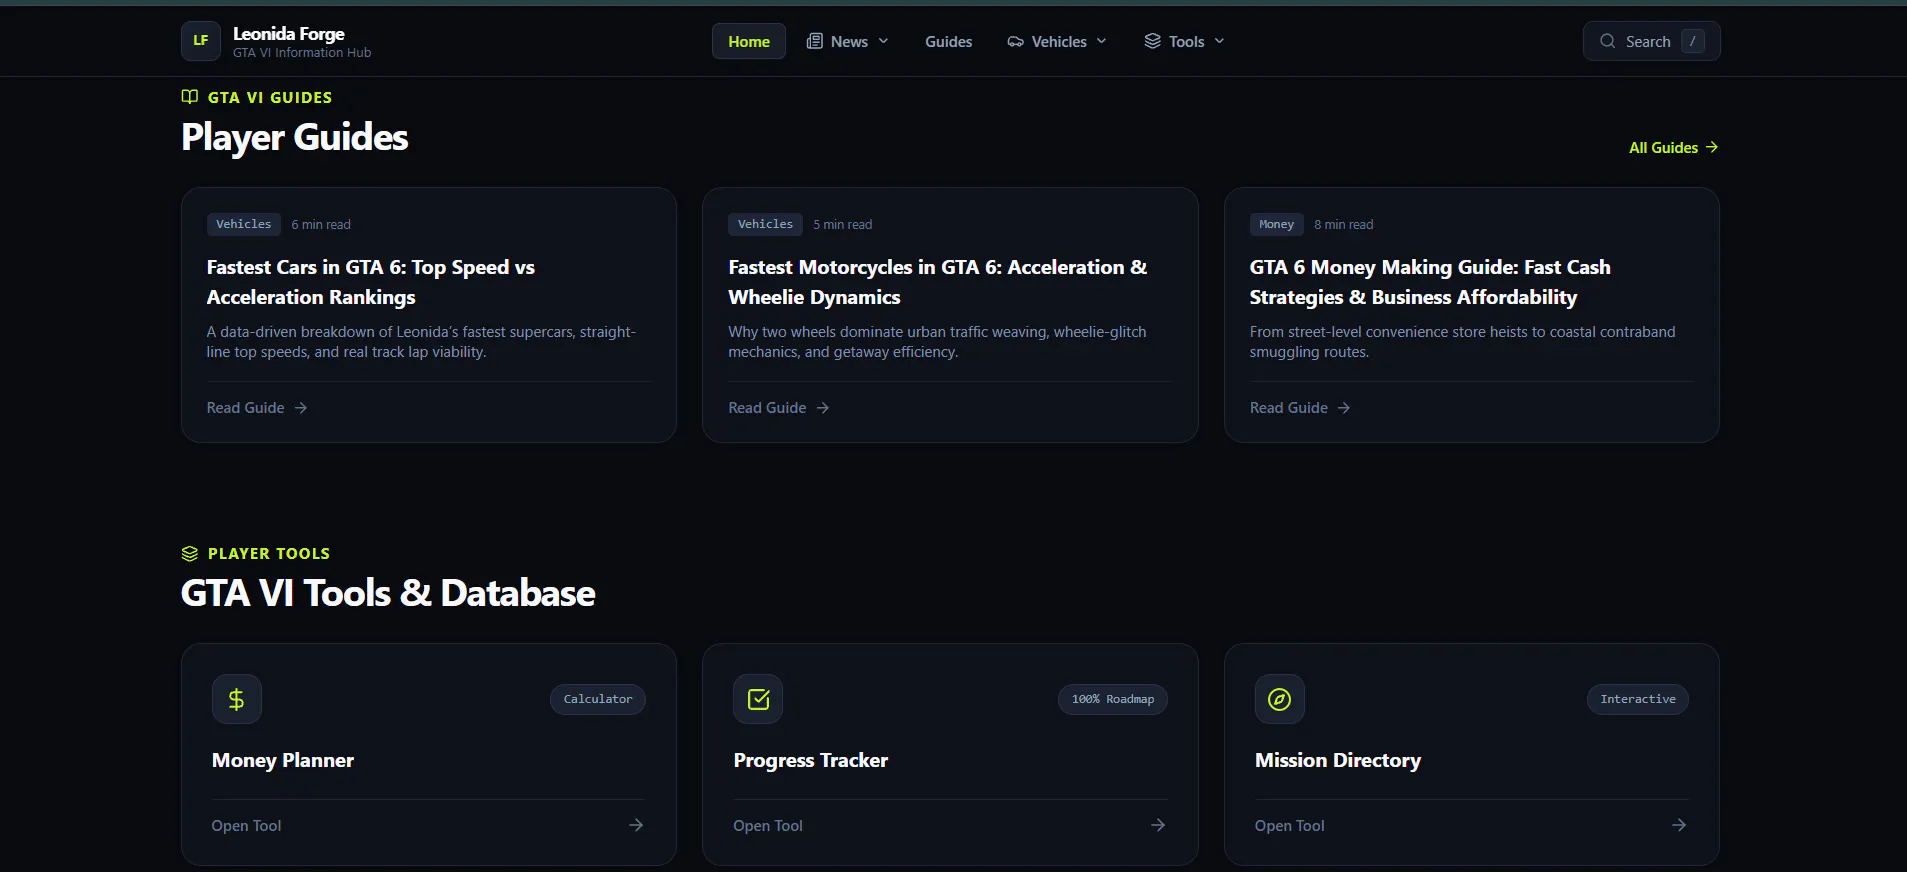Viewport: 1907px width, 872px height.
Task: Expand the News dropdown menu
Action: (848, 41)
